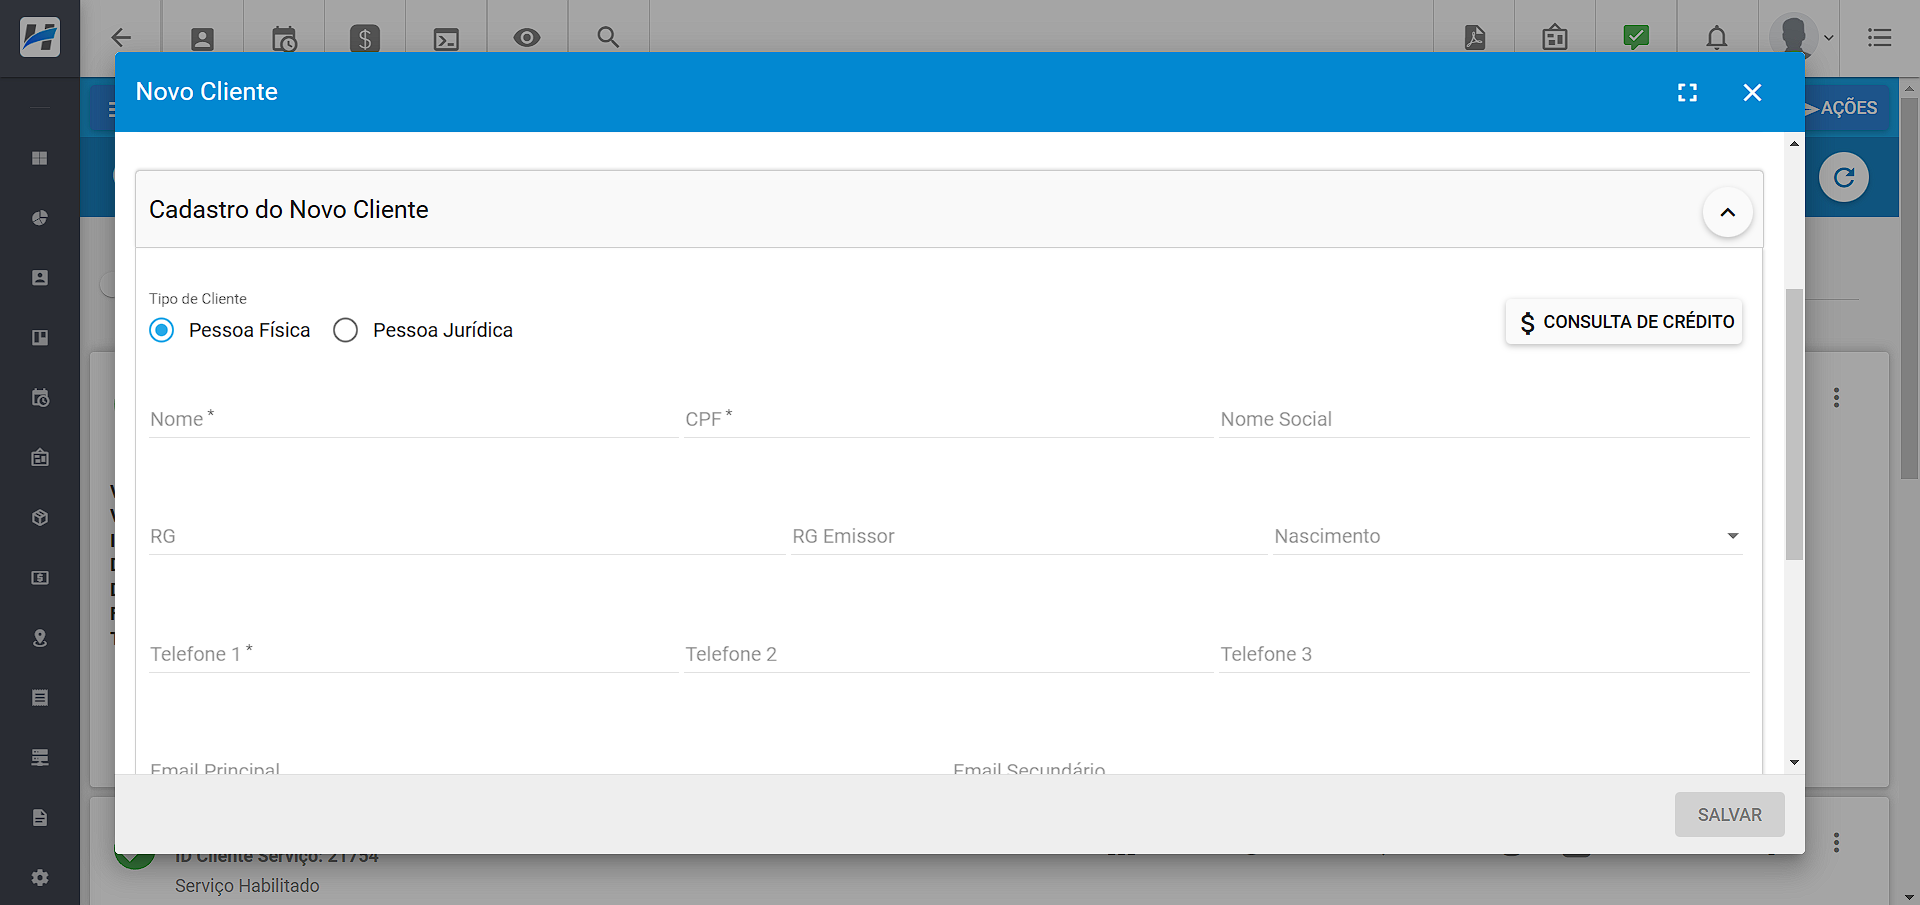Screen dimensions: 1920x905
Task: Click the refresh button behind the dialog
Action: [x=1844, y=178]
